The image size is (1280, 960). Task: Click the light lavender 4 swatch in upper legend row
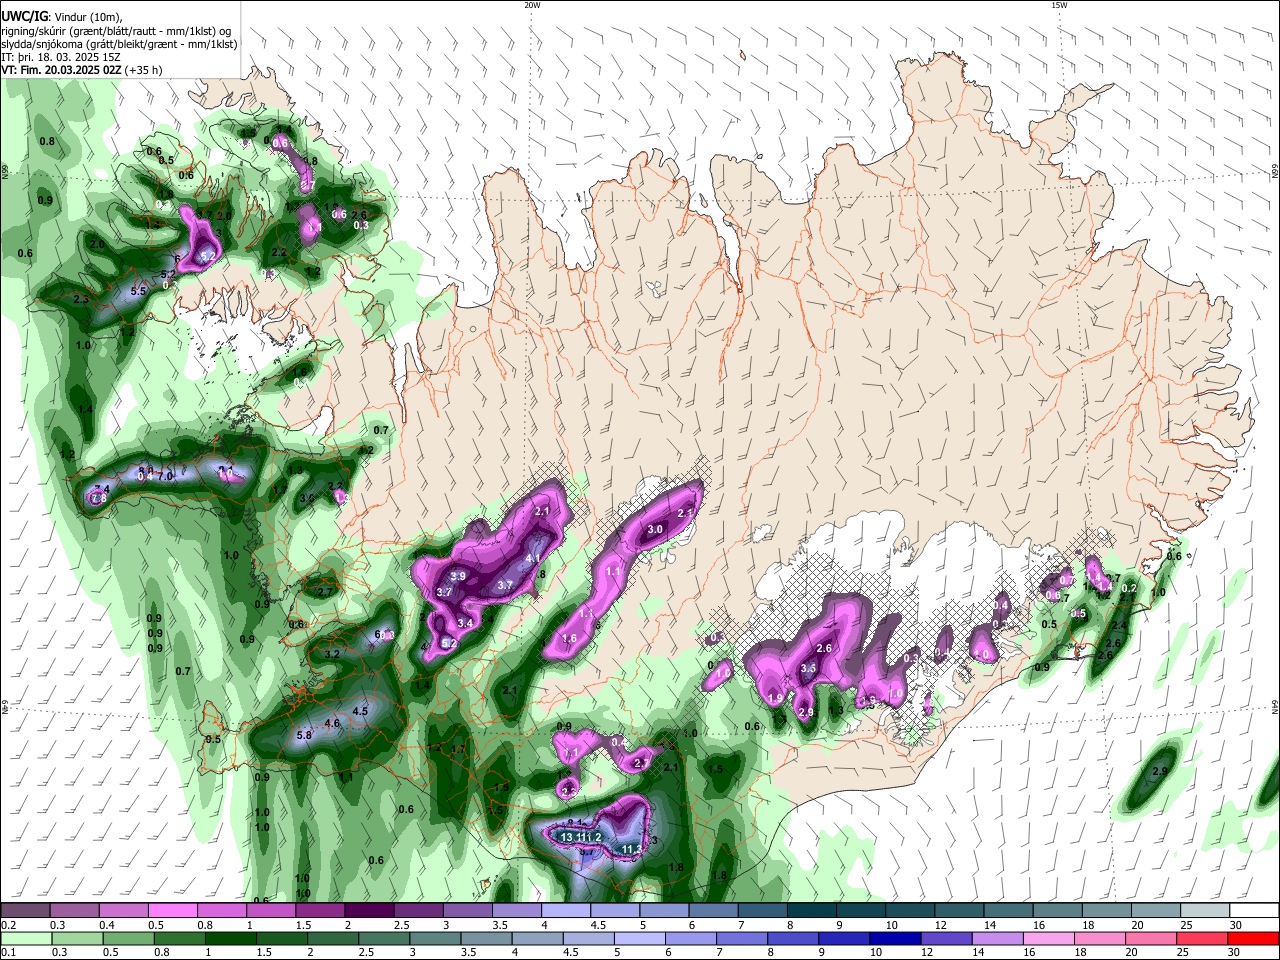(x=565, y=911)
